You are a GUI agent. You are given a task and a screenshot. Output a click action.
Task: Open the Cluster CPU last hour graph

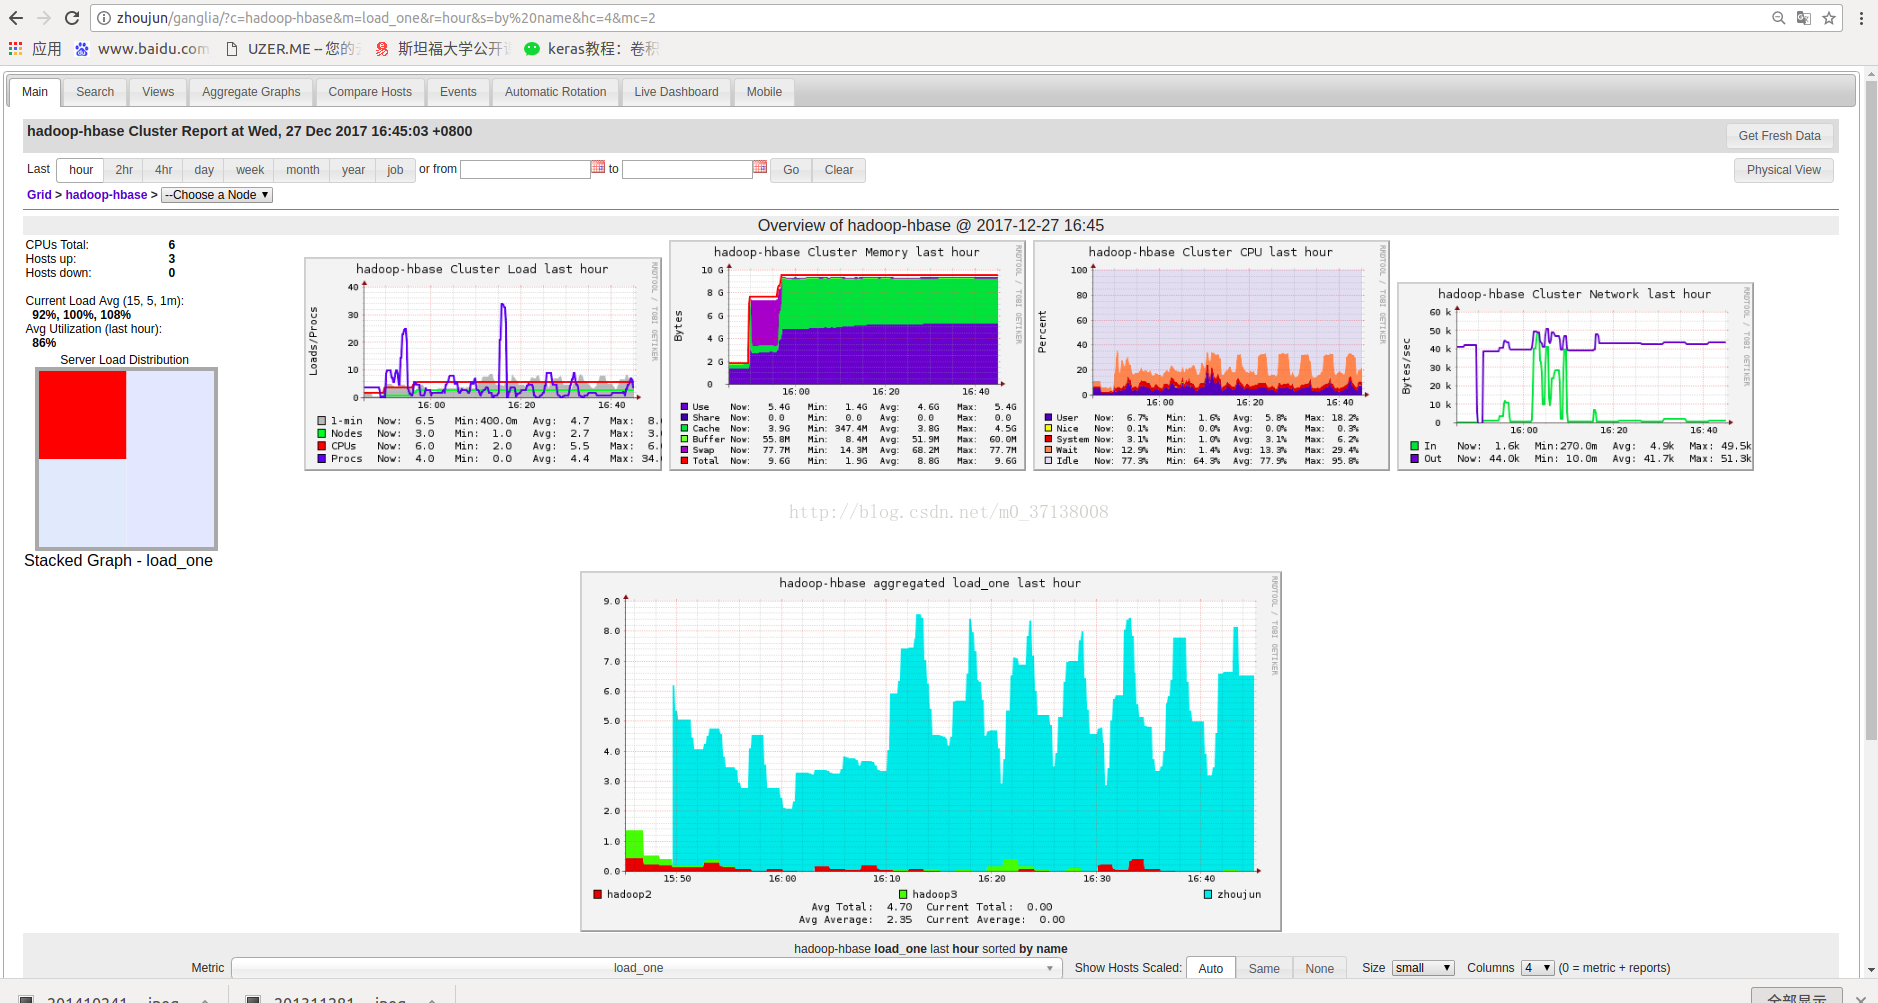[x=1211, y=356]
